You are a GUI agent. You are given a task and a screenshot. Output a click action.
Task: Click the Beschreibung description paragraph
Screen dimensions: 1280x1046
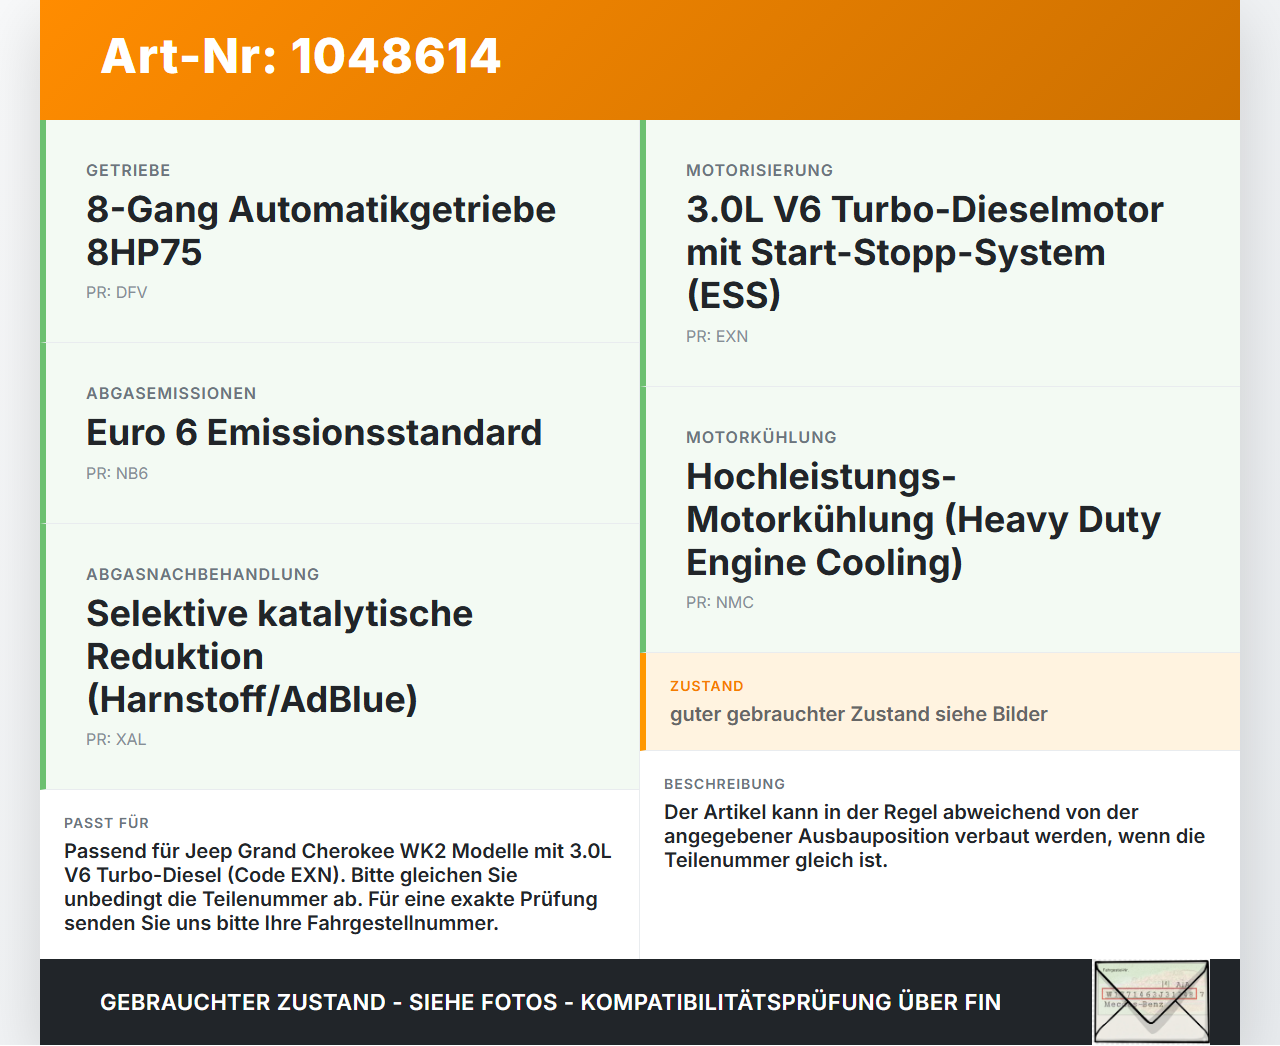coord(935,836)
